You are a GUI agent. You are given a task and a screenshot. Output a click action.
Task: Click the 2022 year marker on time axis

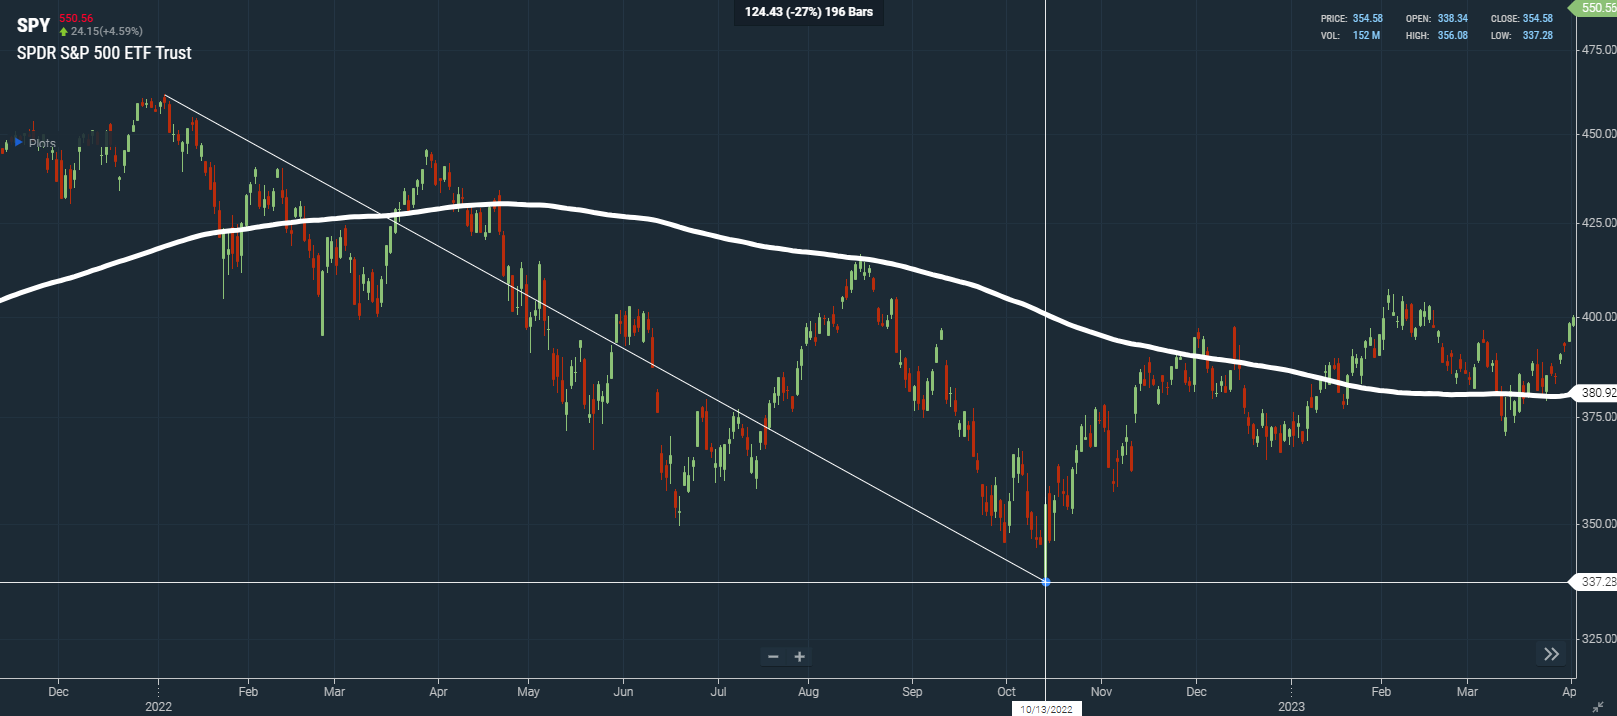tap(158, 707)
